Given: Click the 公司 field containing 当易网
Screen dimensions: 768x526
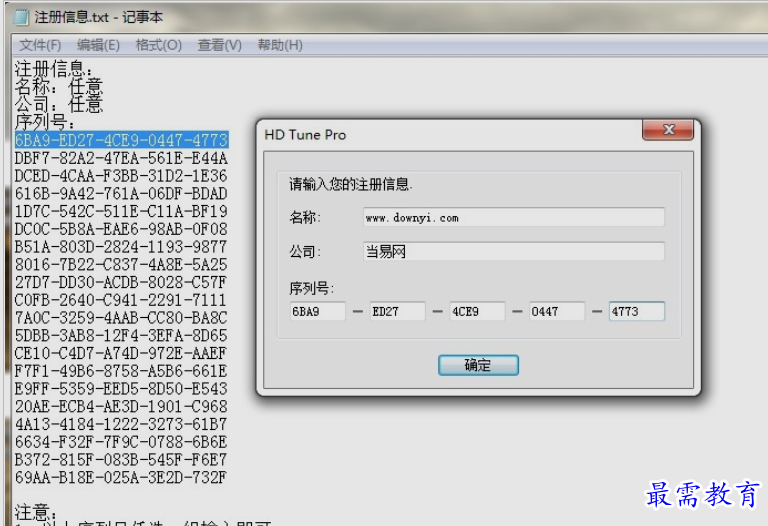Looking at the screenshot, I should click(513, 252).
